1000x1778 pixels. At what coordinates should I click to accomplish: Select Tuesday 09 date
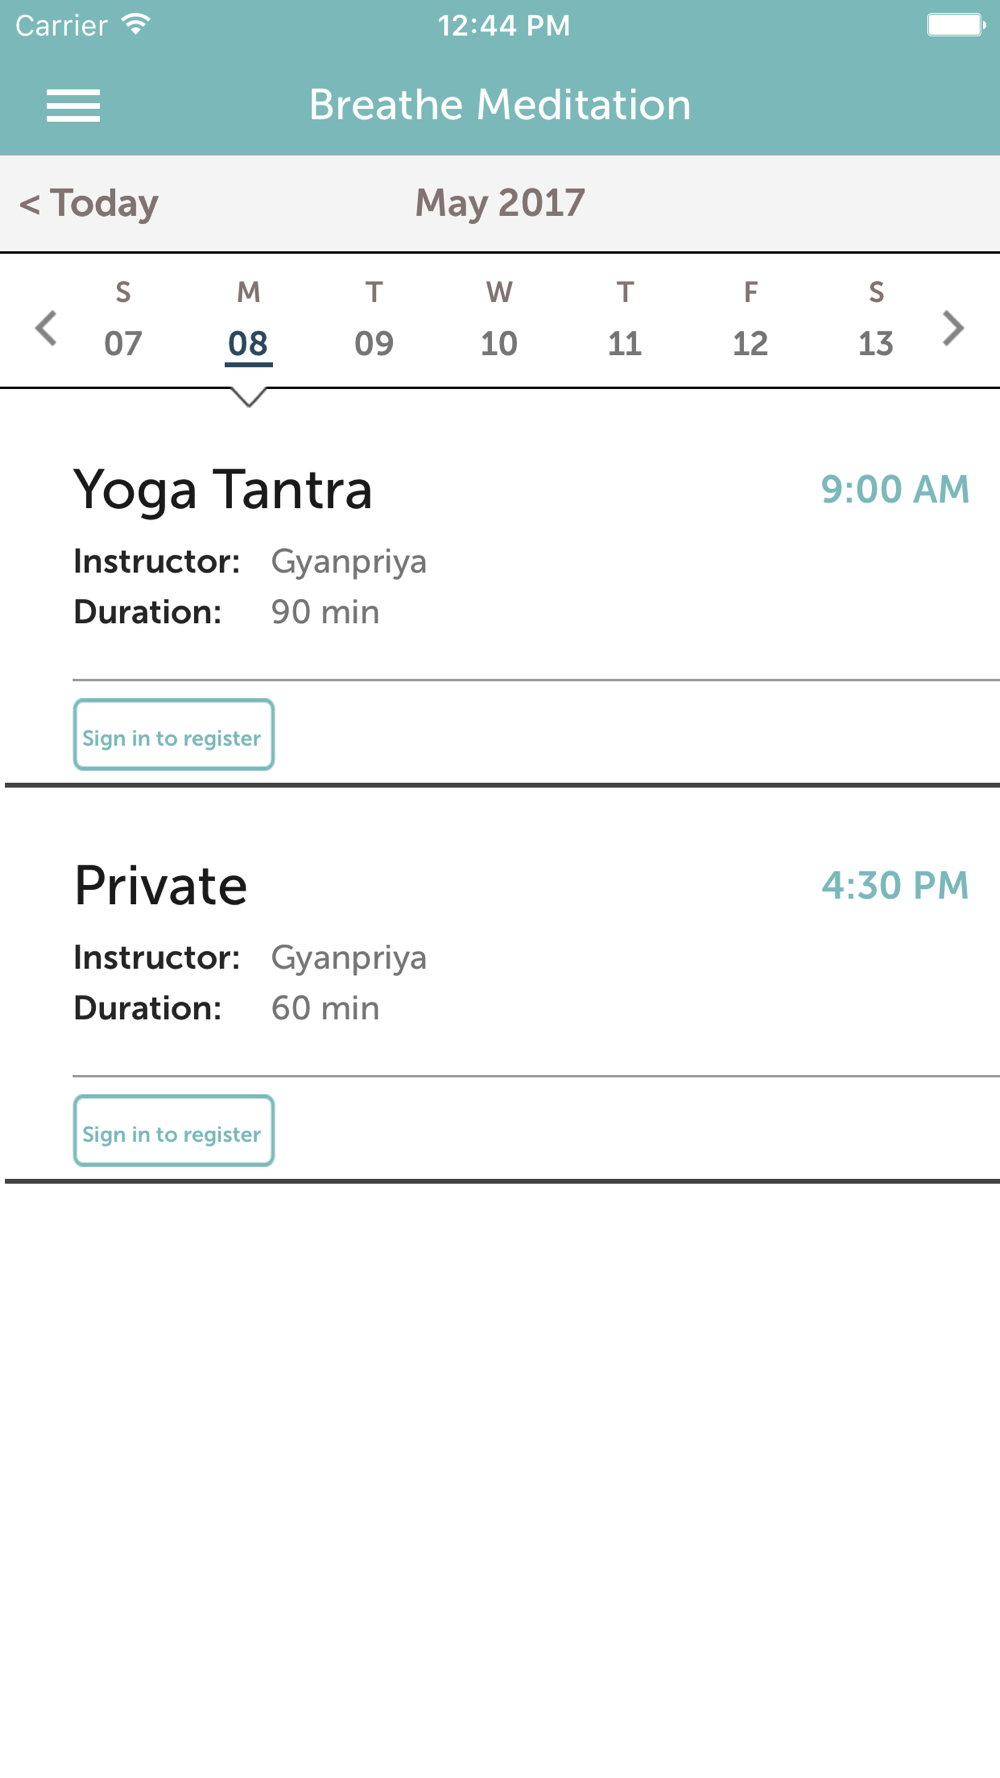(x=374, y=320)
